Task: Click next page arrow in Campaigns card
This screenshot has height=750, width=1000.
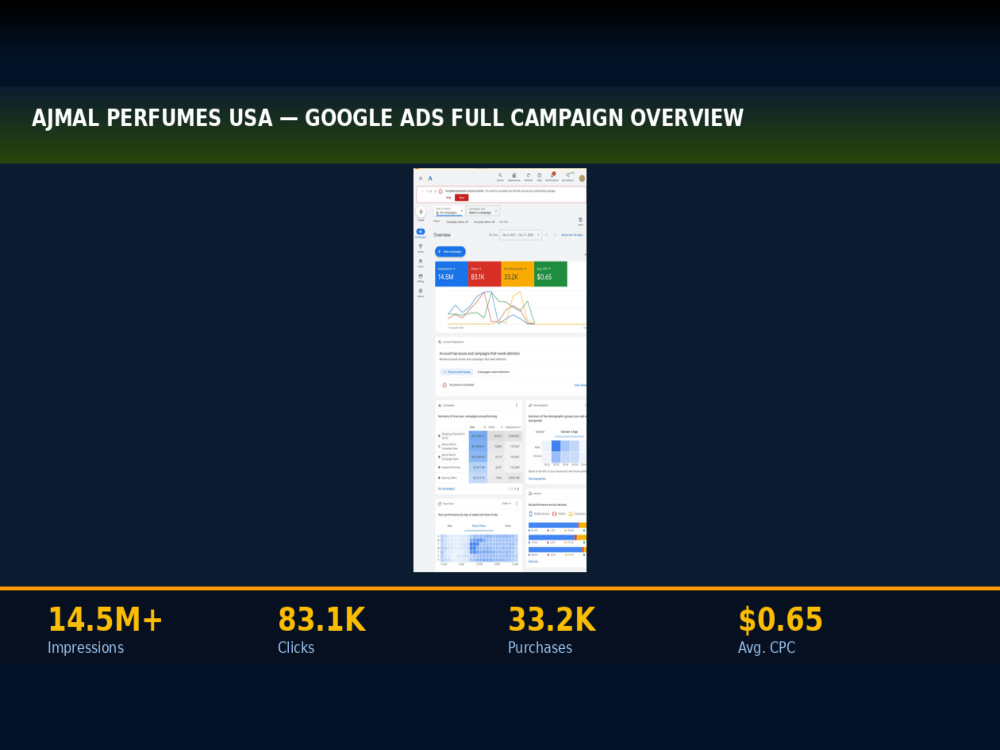Action: 518,489
